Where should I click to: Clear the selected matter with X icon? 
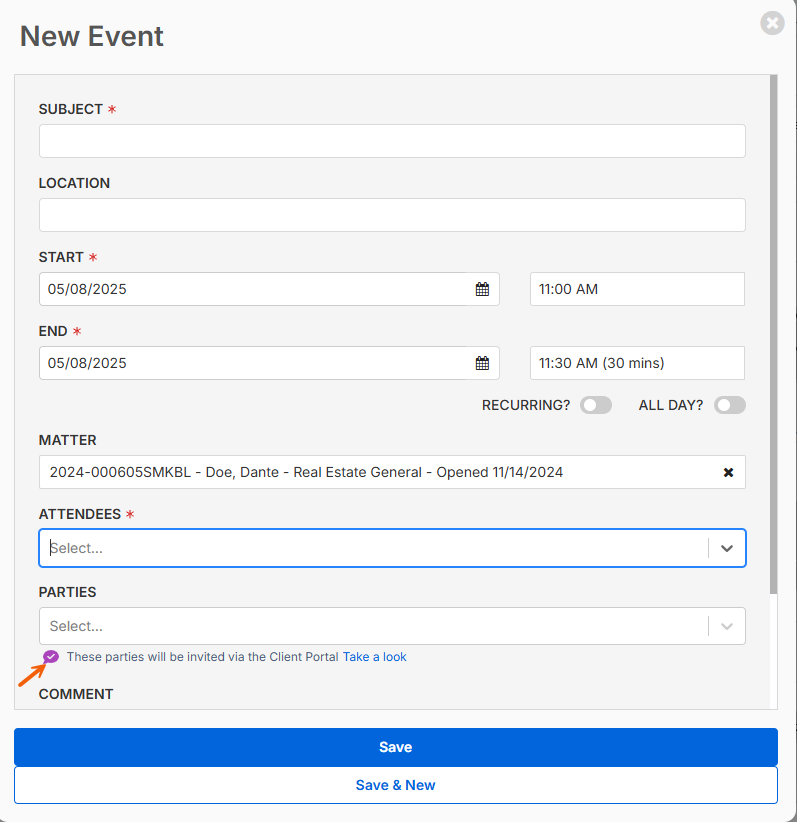click(728, 472)
